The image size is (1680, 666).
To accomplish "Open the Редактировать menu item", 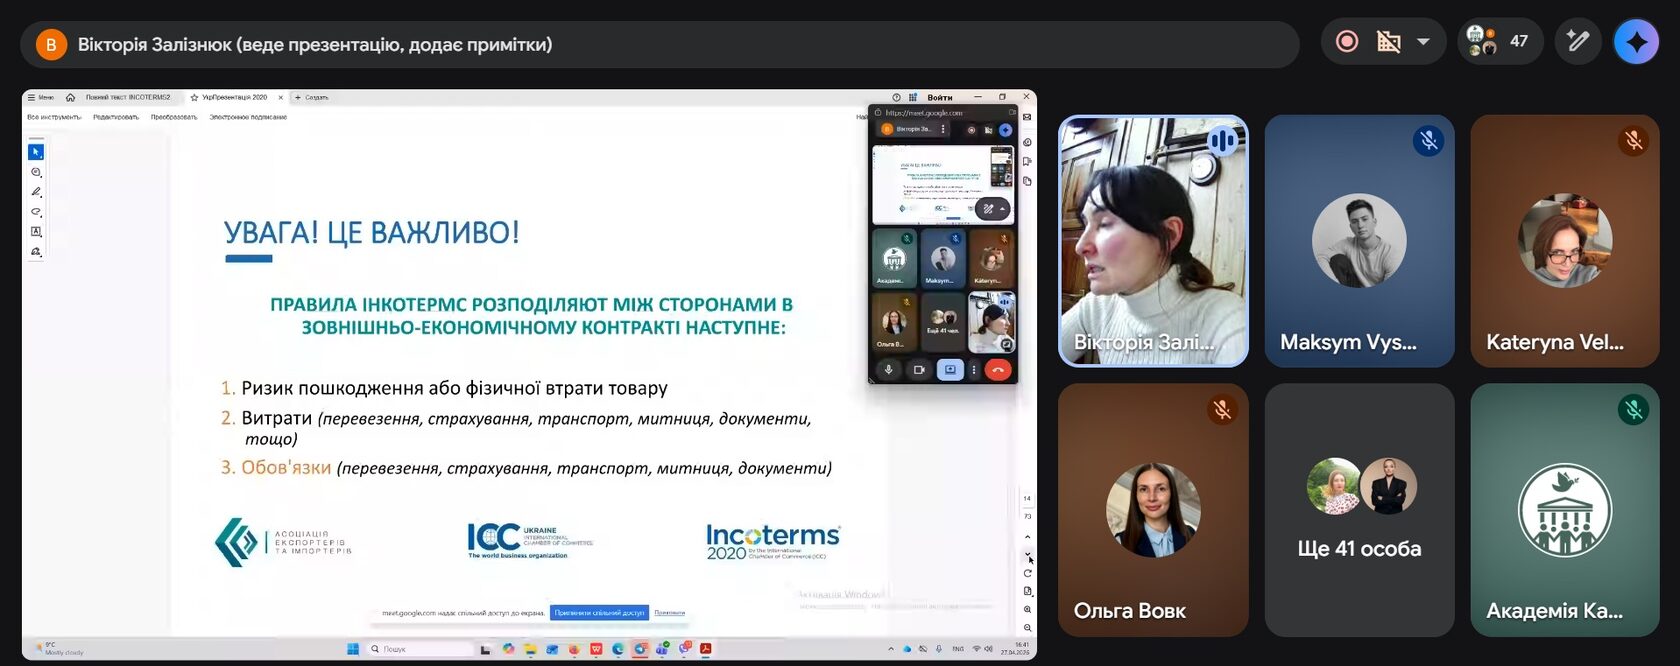I will pyautogui.click(x=116, y=117).
